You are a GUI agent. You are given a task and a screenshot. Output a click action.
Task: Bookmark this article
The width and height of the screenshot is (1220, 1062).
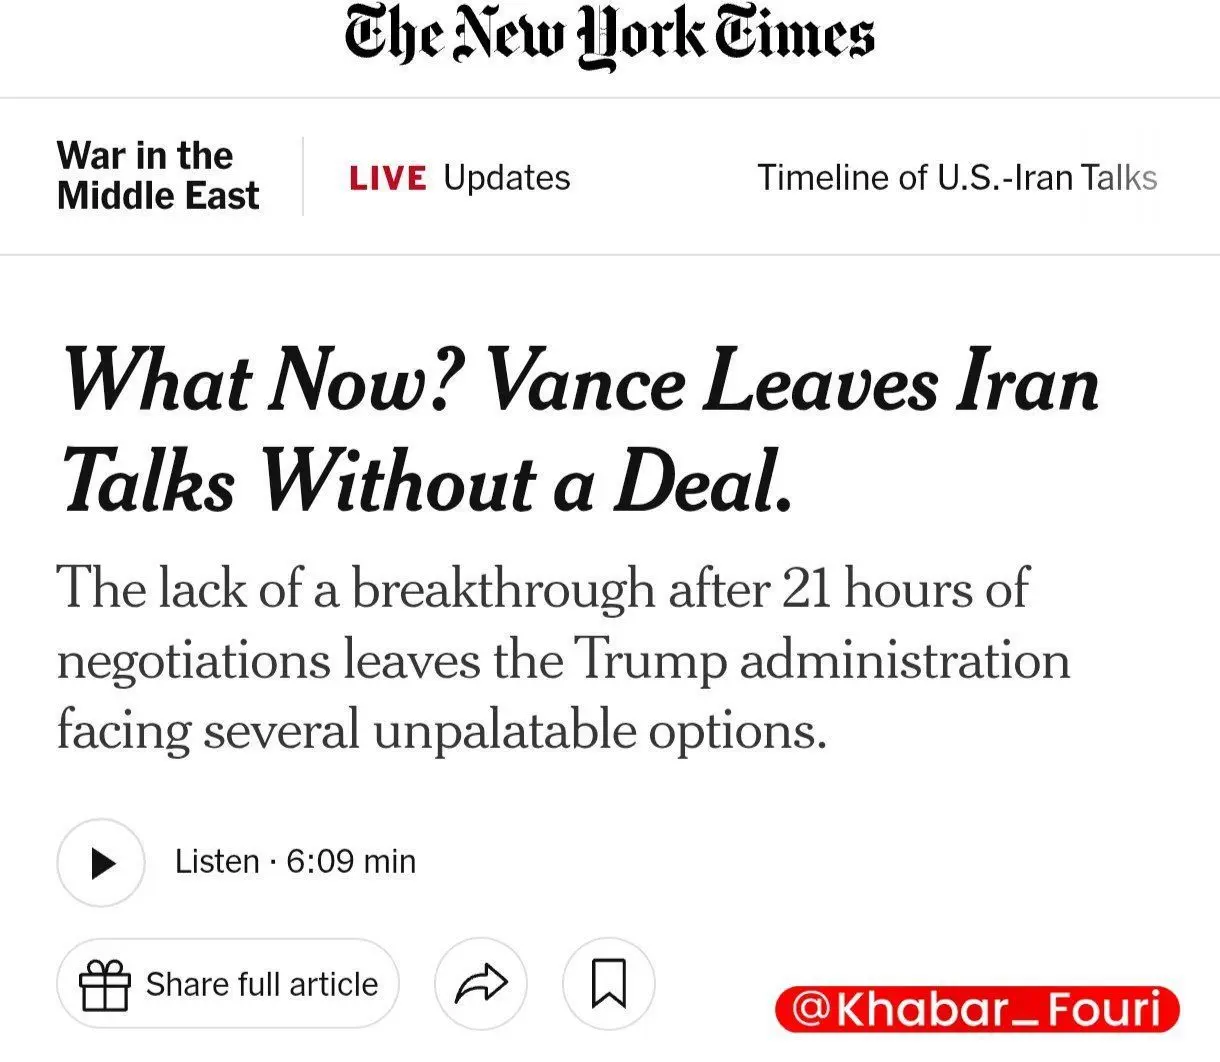(x=609, y=984)
